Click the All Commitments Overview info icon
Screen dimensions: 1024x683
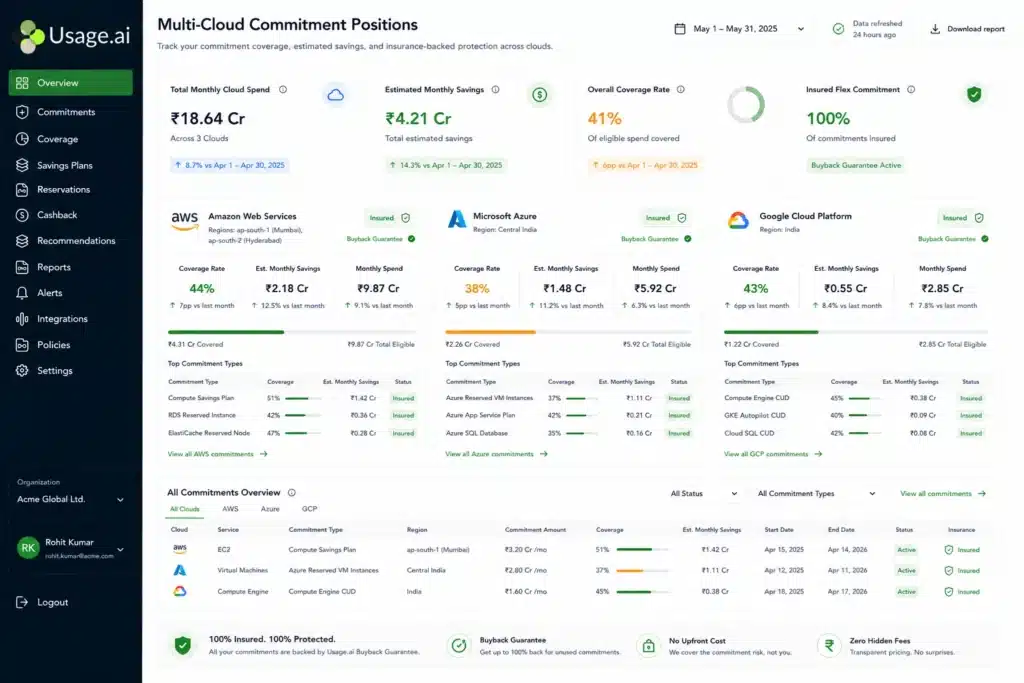point(292,493)
